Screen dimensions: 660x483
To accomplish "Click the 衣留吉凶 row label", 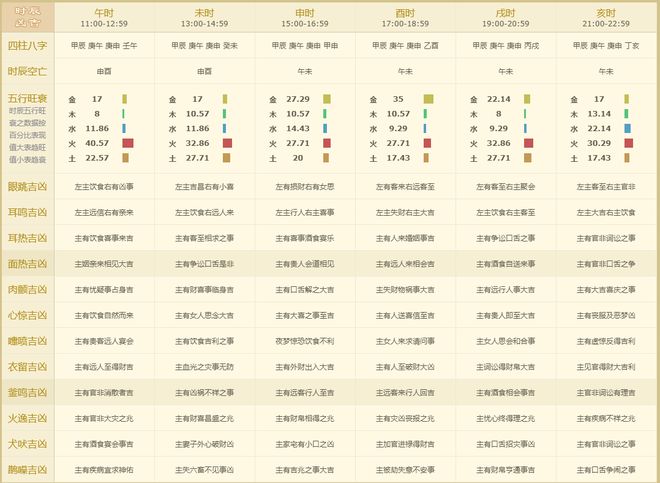I will pos(27,367).
